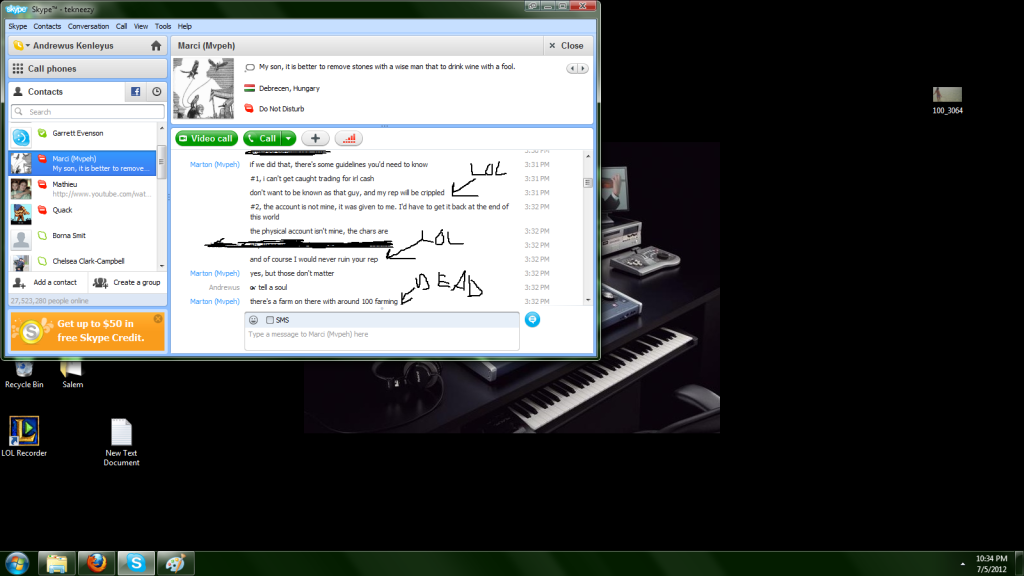Show previous mood message arrow
This screenshot has width=1024, height=576.
572,68
